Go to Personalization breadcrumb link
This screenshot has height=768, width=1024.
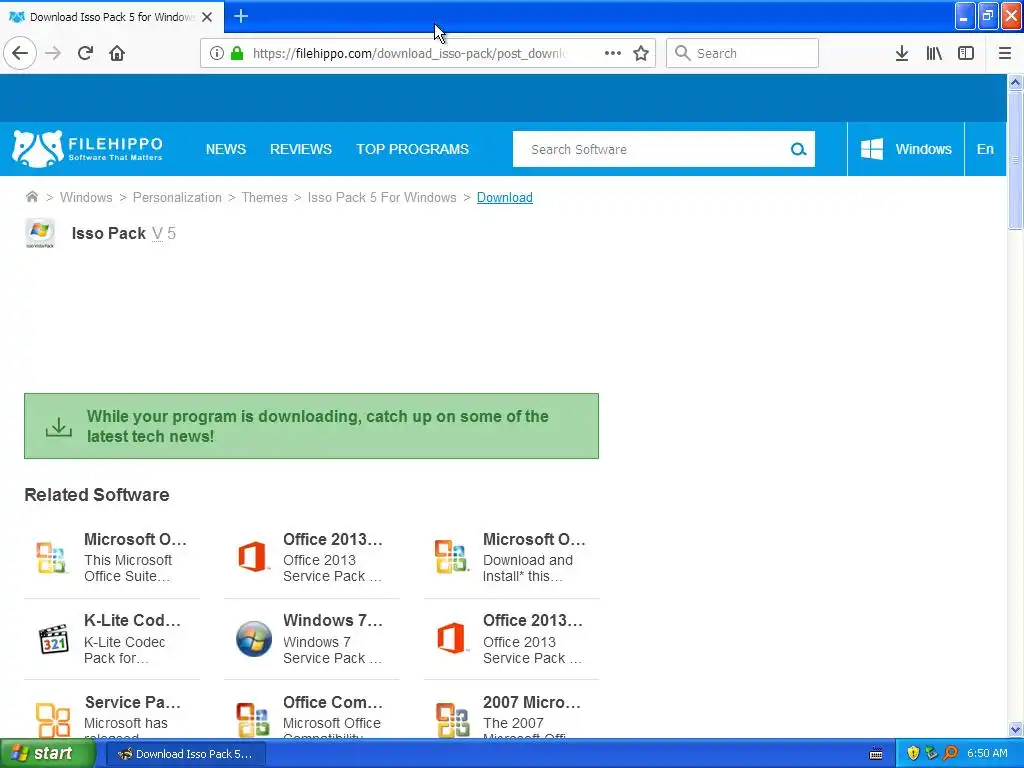(x=177, y=197)
